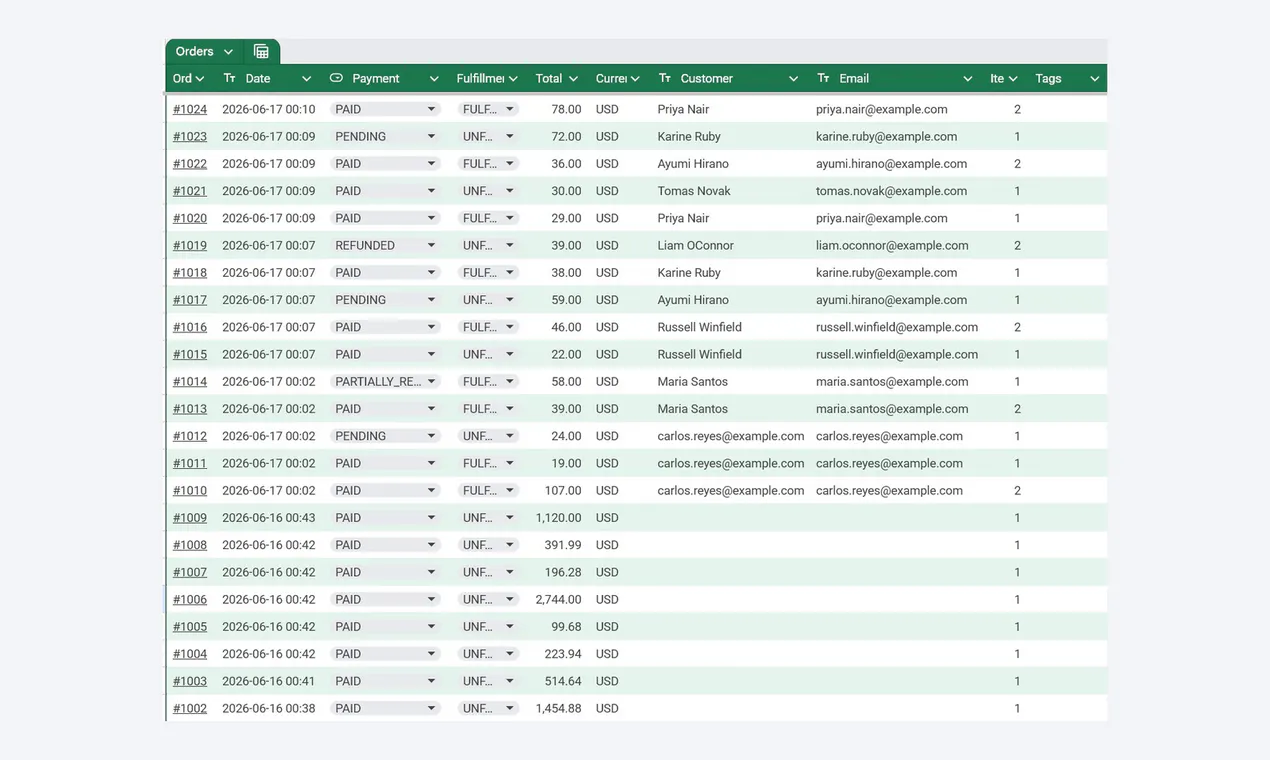Open the PENDING payment dropdown for order #1017
1270x760 pixels.
432,300
